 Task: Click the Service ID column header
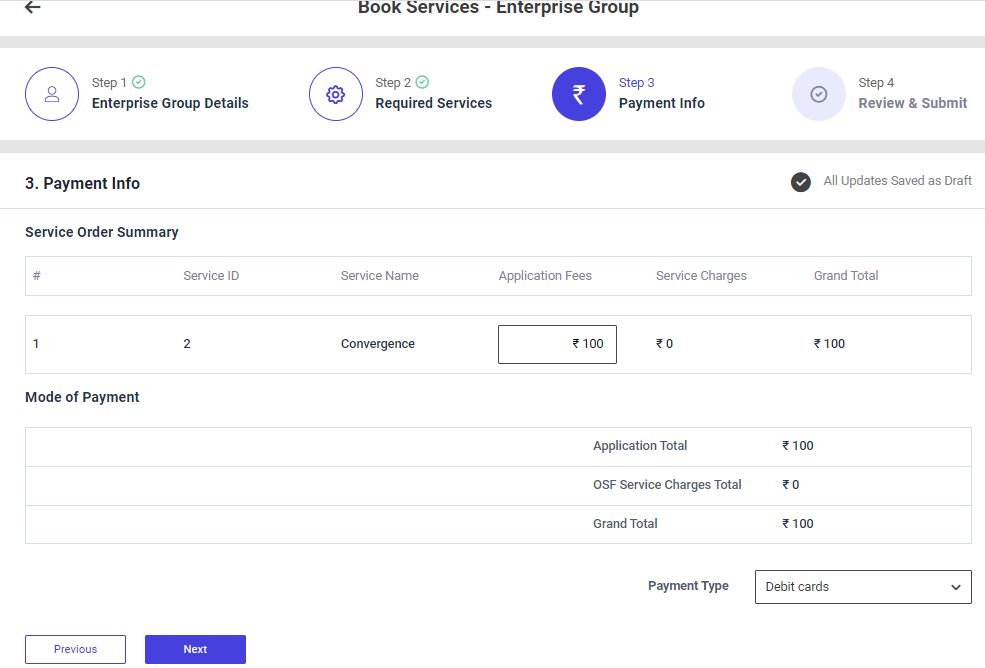click(211, 276)
